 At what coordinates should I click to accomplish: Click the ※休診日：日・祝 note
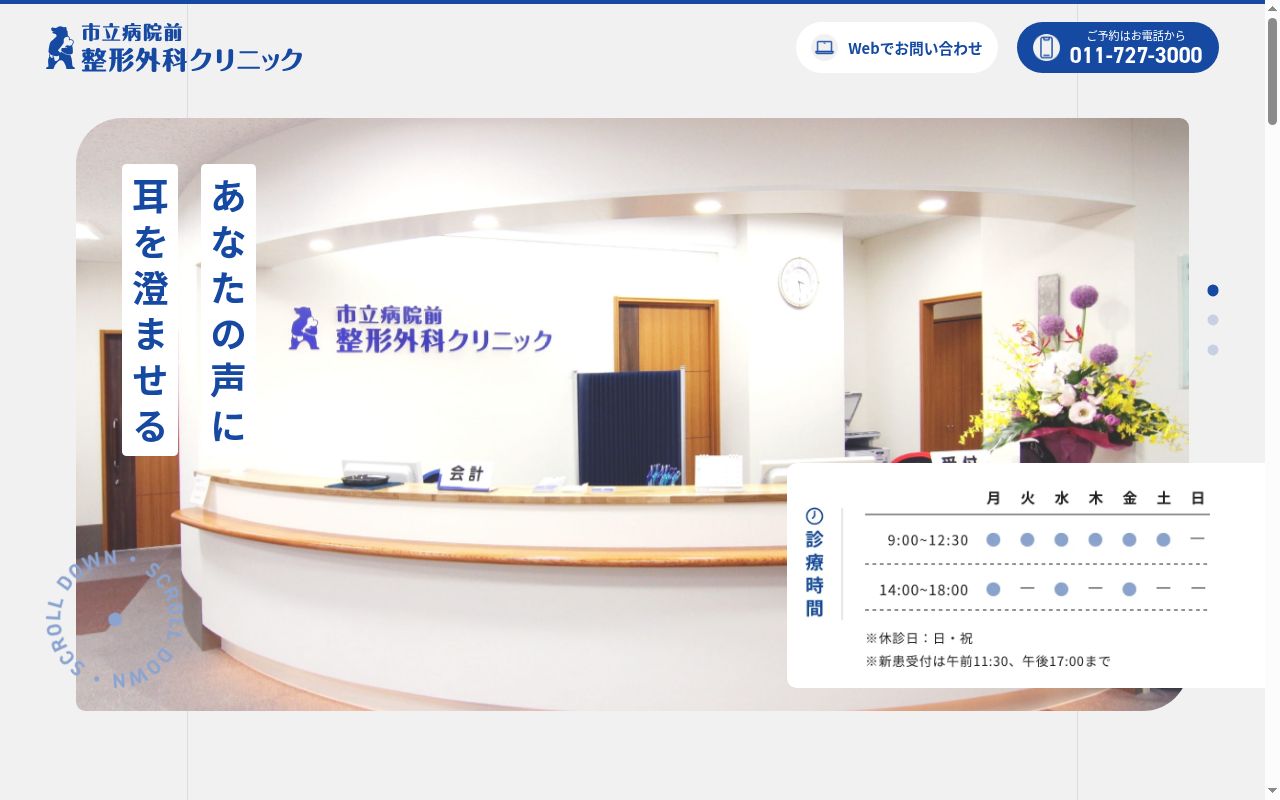[x=919, y=638]
